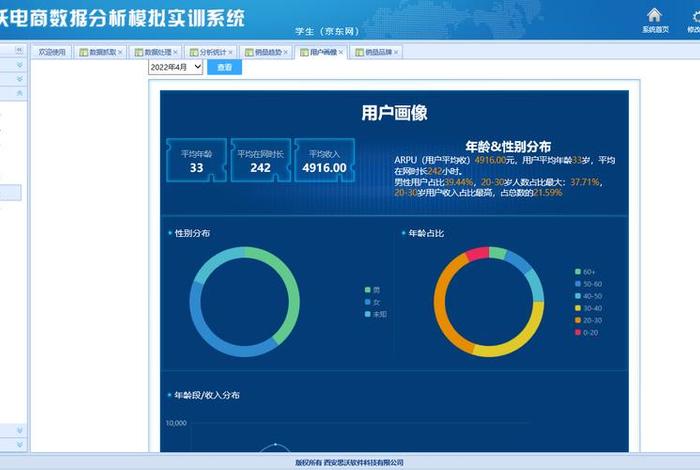
Task: Close the 数据抓取 tab
Action: tap(120, 52)
